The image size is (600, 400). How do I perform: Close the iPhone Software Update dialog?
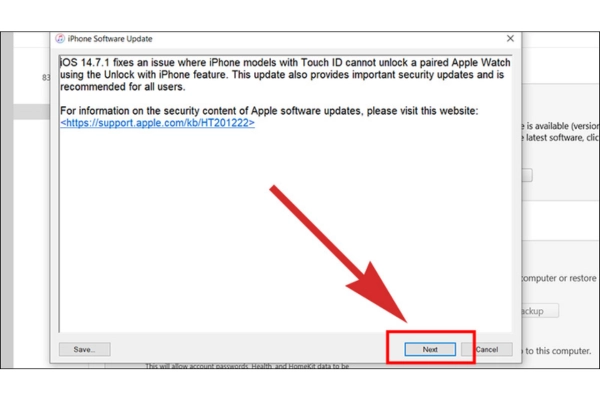[510, 38]
